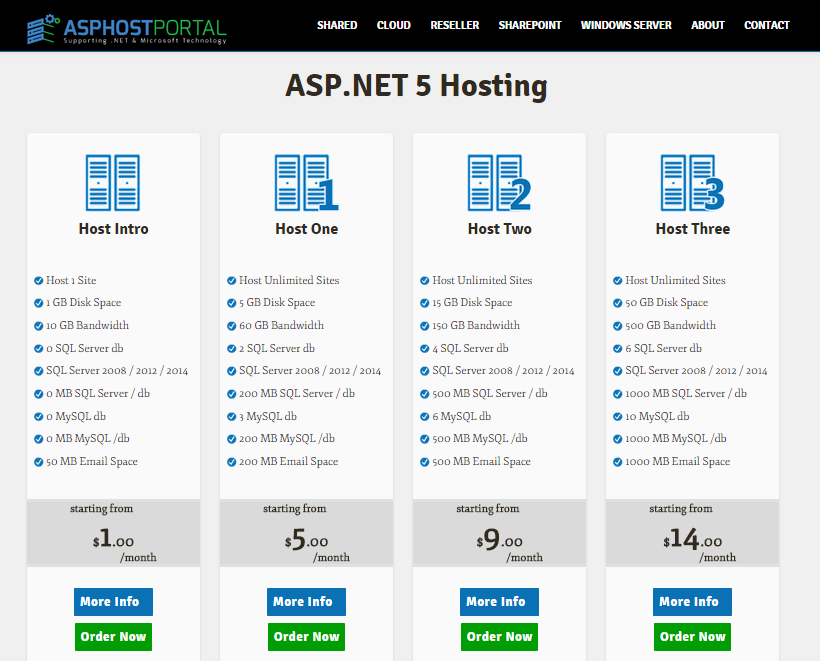Image resolution: width=820 pixels, height=661 pixels.
Task: Click the Host Intro server icon
Action: (113, 183)
